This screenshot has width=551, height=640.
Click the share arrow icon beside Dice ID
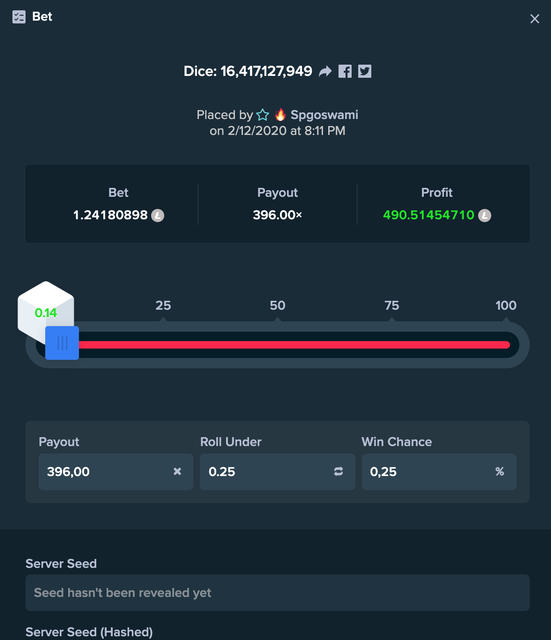[x=325, y=71]
